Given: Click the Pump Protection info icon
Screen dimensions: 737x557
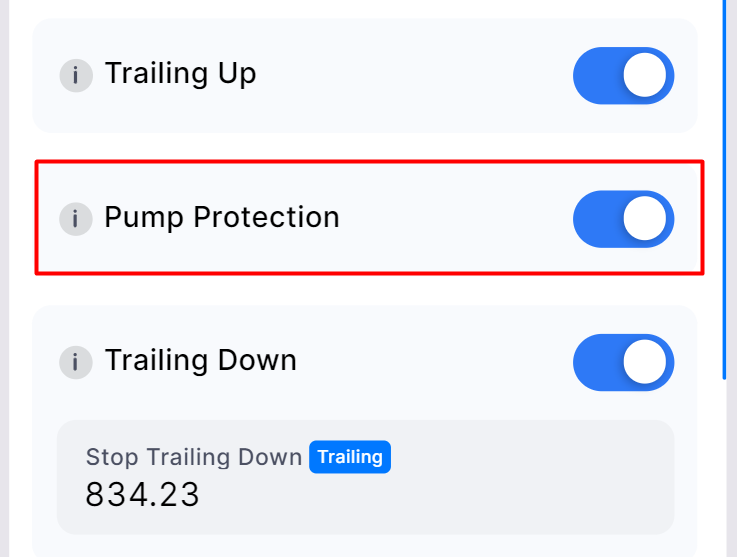Looking at the screenshot, I should 76,218.
